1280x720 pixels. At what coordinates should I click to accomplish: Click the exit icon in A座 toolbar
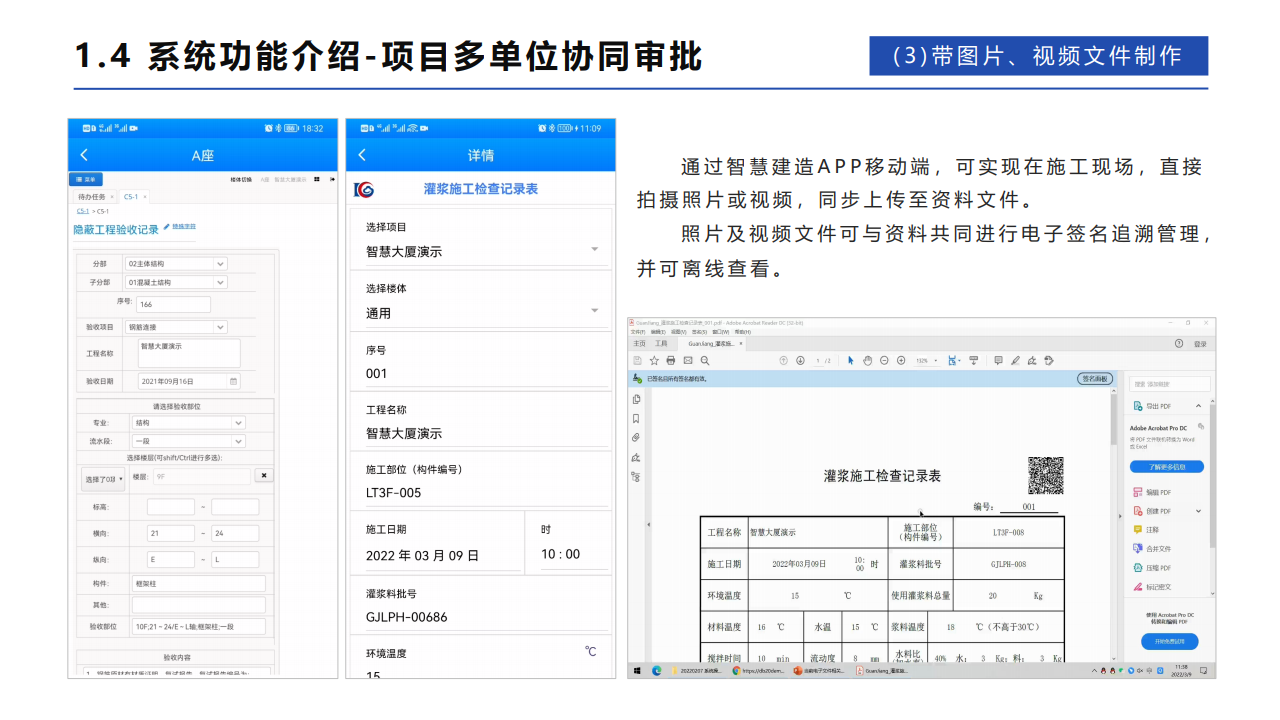pyautogui.click(x=332, y=179)
